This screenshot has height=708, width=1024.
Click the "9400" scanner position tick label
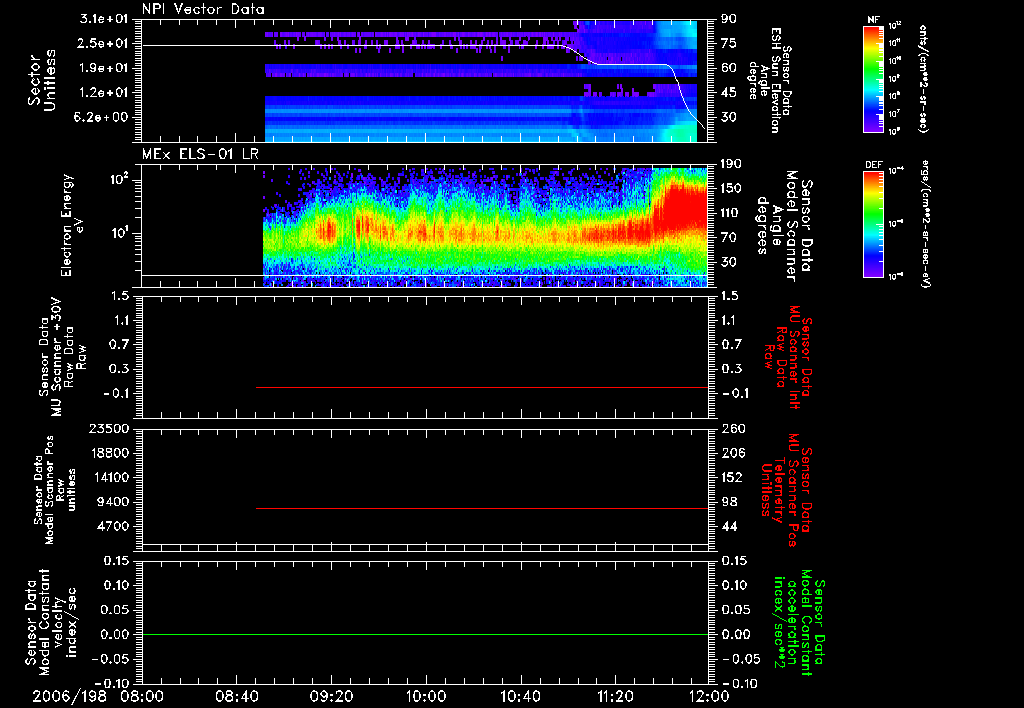tap(113, 502)
